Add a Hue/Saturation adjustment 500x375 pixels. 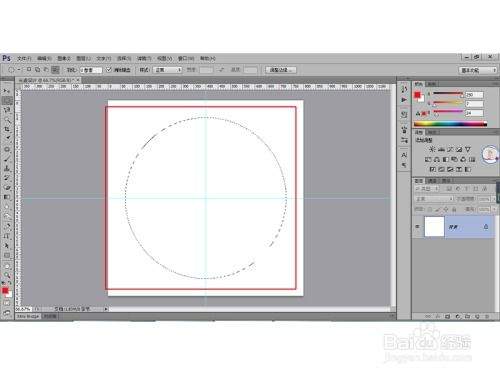point(428,159)
